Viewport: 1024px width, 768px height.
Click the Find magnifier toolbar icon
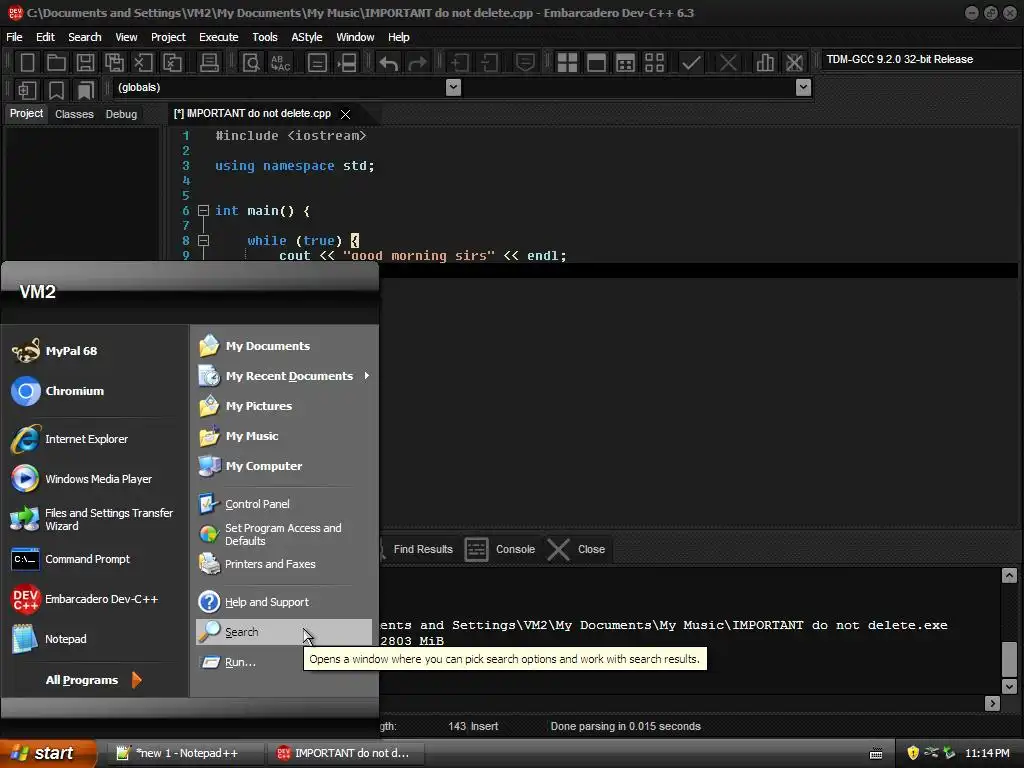pos(251,63)
